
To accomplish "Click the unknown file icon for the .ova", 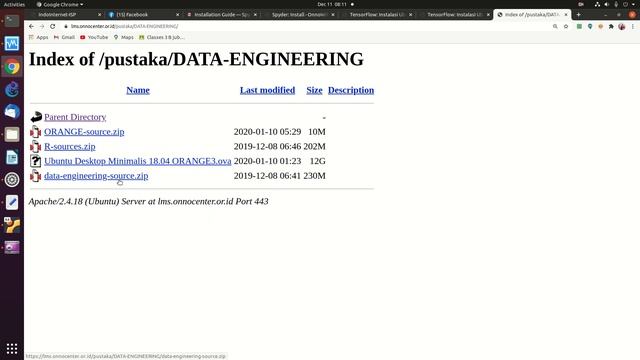I will coord(36,161).
